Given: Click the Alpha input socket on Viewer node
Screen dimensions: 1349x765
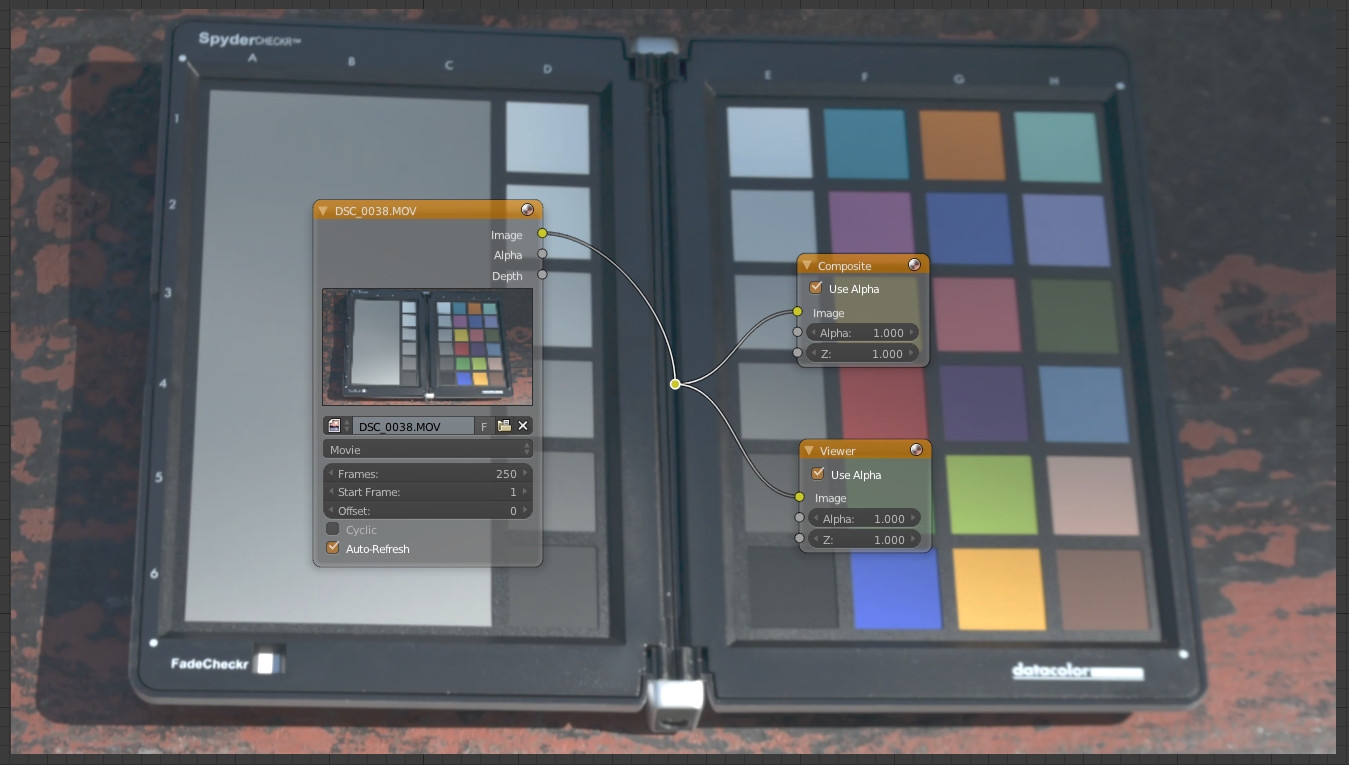Looking at the screenshot, I should (799, 518).
